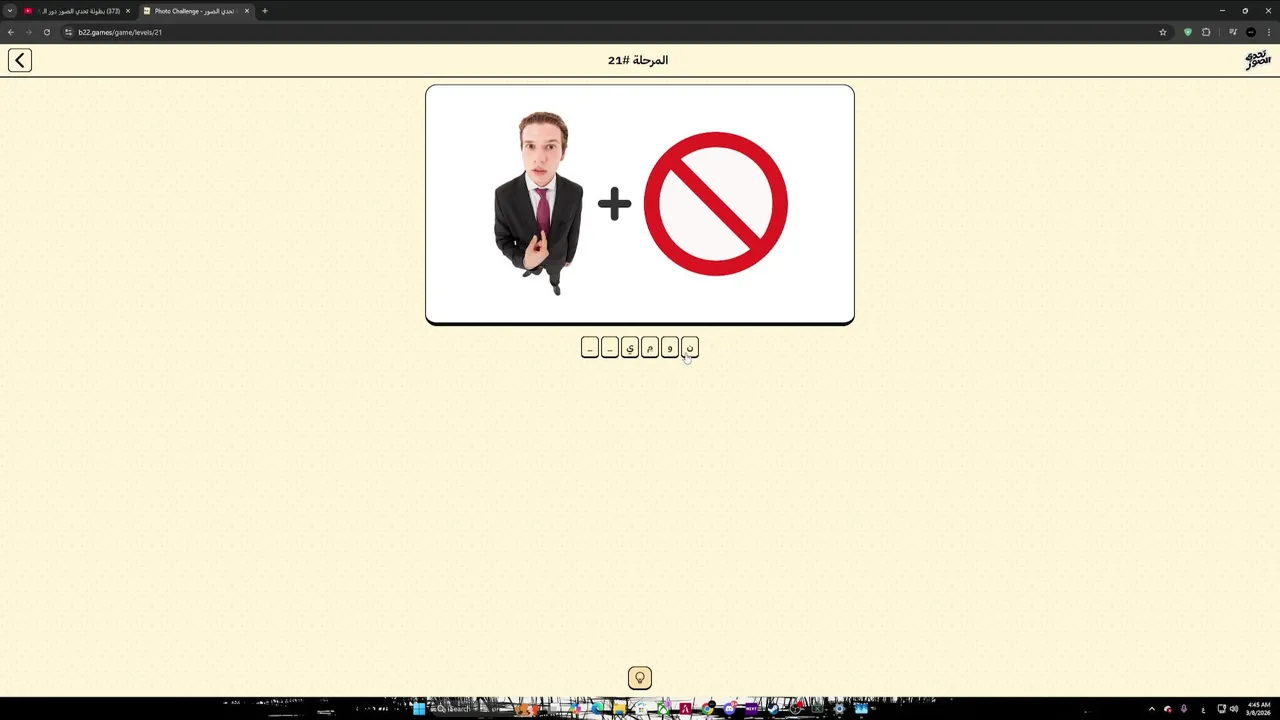This screenshot has width=1280, height=720.
Task: Open the browser profile avatar
Action: [1251, 32]
